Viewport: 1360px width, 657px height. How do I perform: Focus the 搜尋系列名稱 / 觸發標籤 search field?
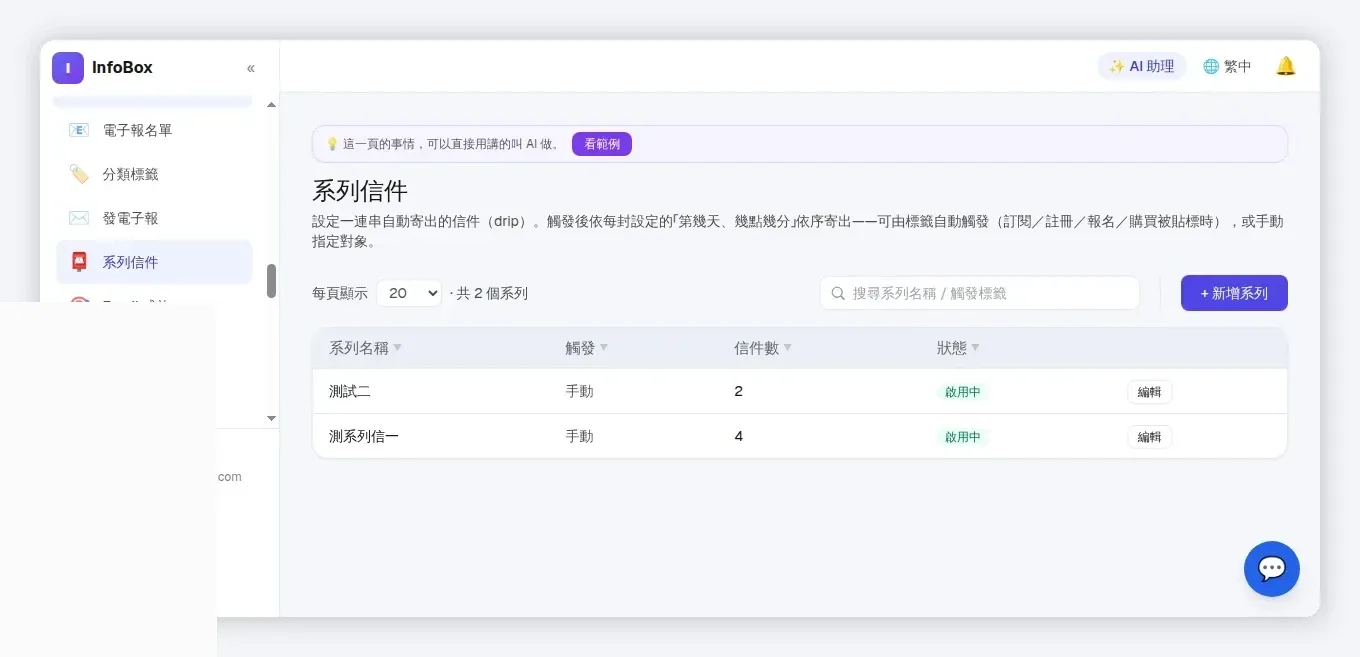click(x=980, y=293)
